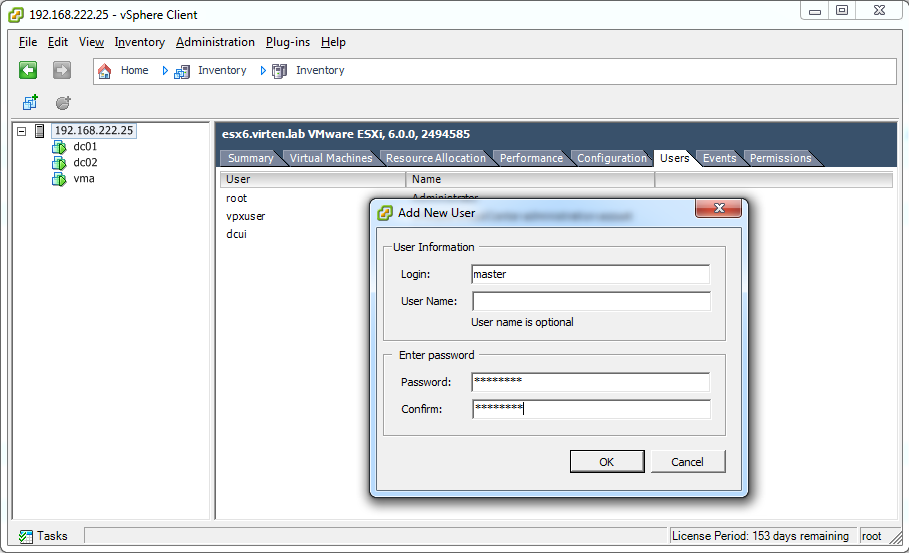Expand the arrow after Home breadcrumb
909x553 pixels.
[x=165, y=71]
